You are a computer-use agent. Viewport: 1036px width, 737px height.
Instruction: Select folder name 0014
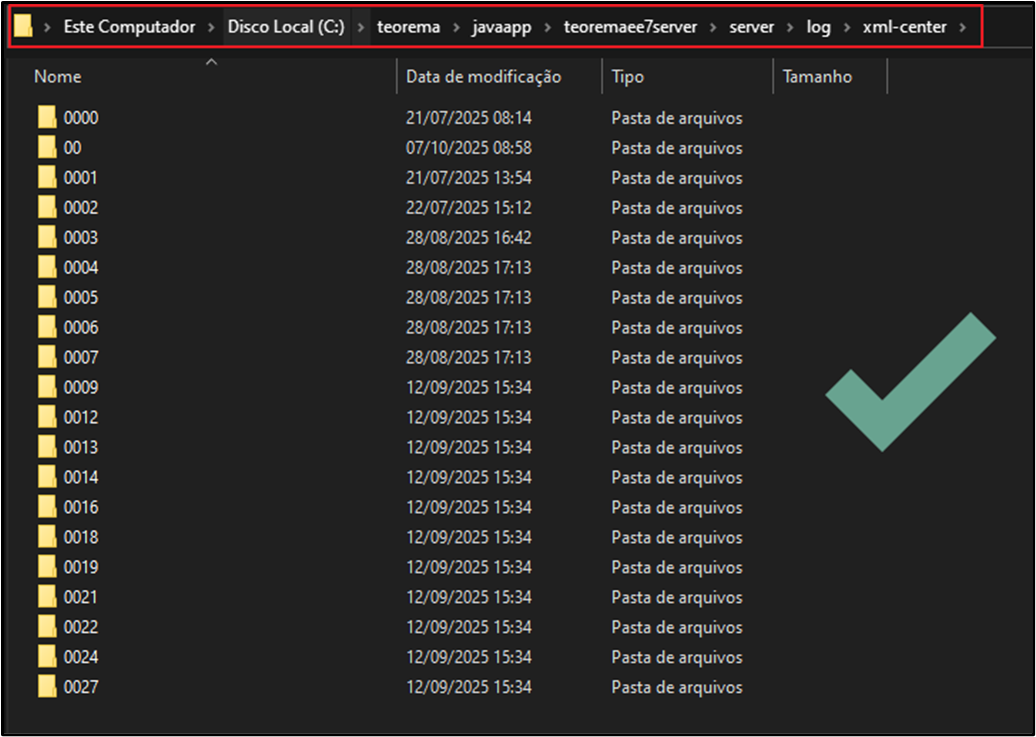click(81, 477)
